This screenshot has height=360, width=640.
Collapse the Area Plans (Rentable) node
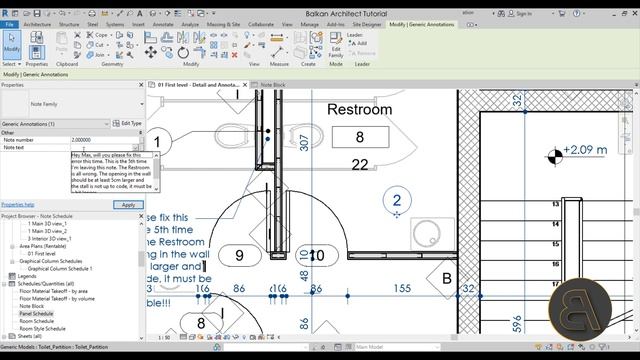point(12,247)
